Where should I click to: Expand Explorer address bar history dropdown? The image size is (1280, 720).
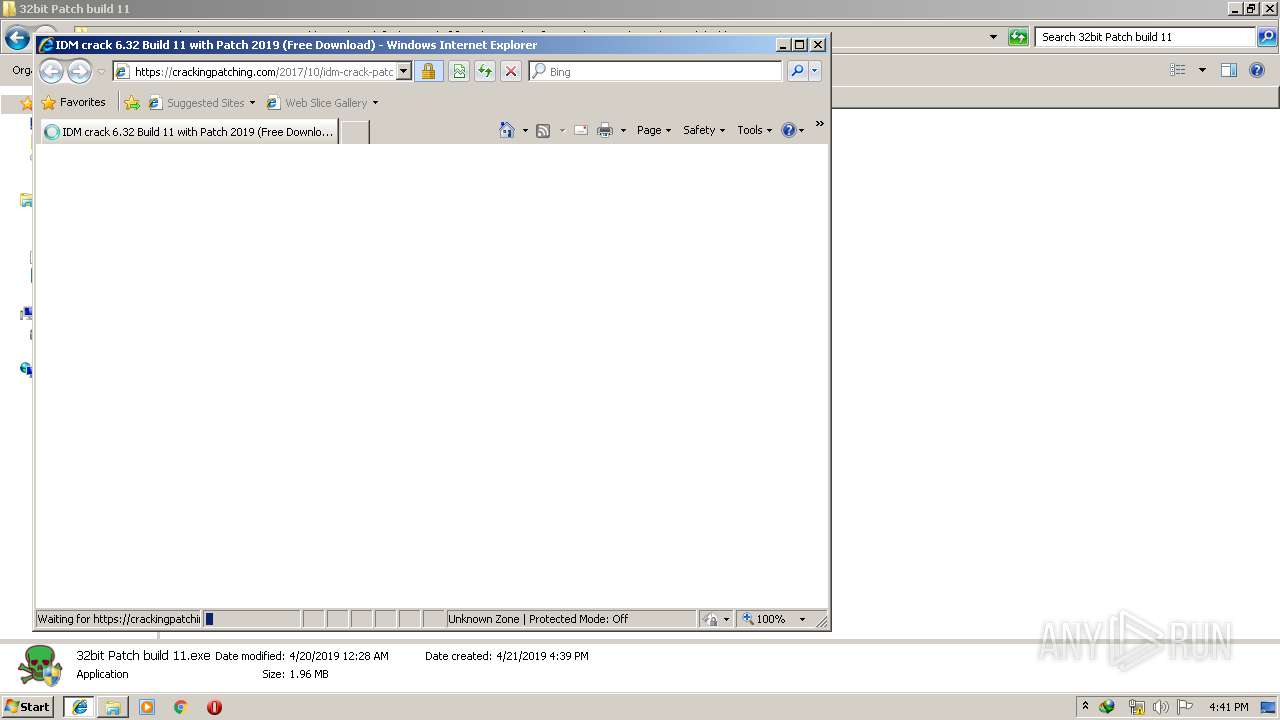(x=993, y=37)
